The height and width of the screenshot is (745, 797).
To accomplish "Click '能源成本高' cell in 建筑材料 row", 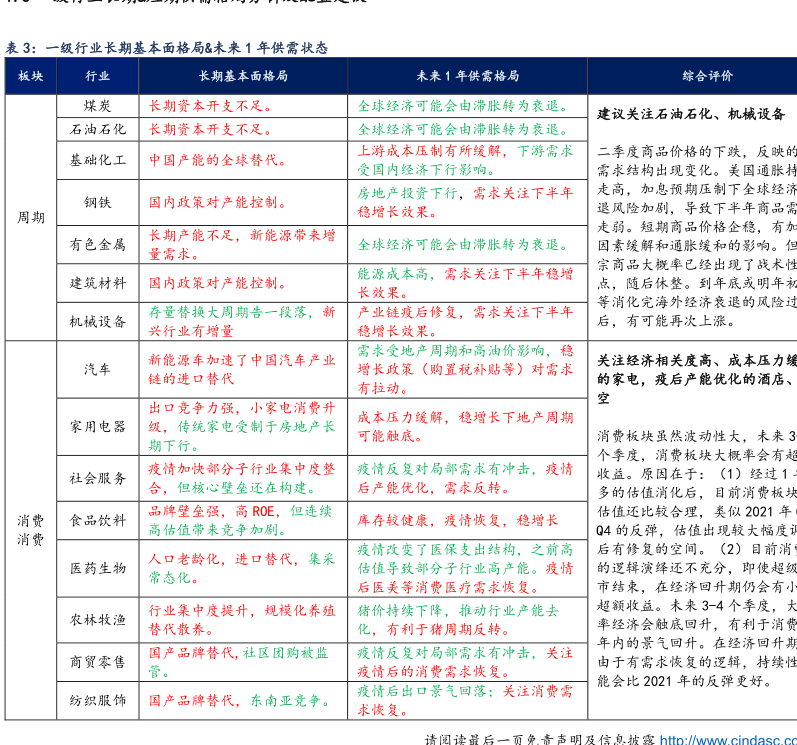I will [x=466, y=283].
